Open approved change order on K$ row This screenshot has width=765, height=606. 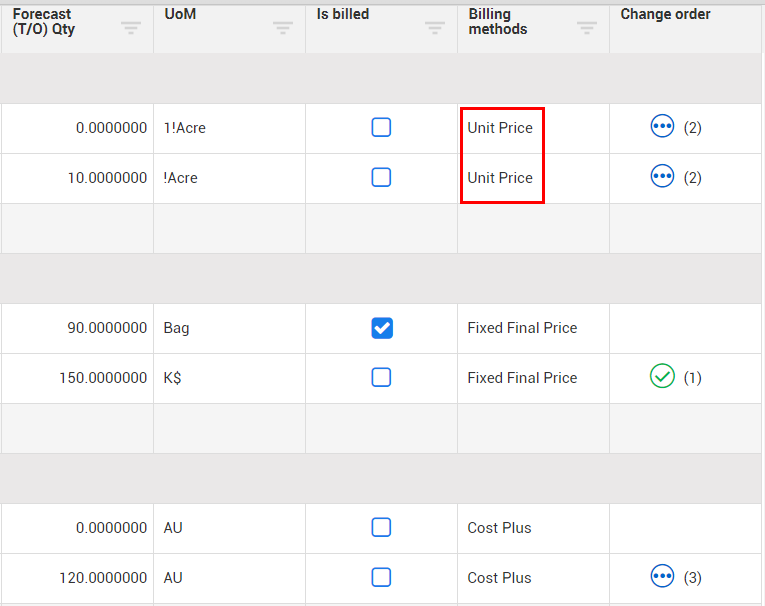point(662,377)
